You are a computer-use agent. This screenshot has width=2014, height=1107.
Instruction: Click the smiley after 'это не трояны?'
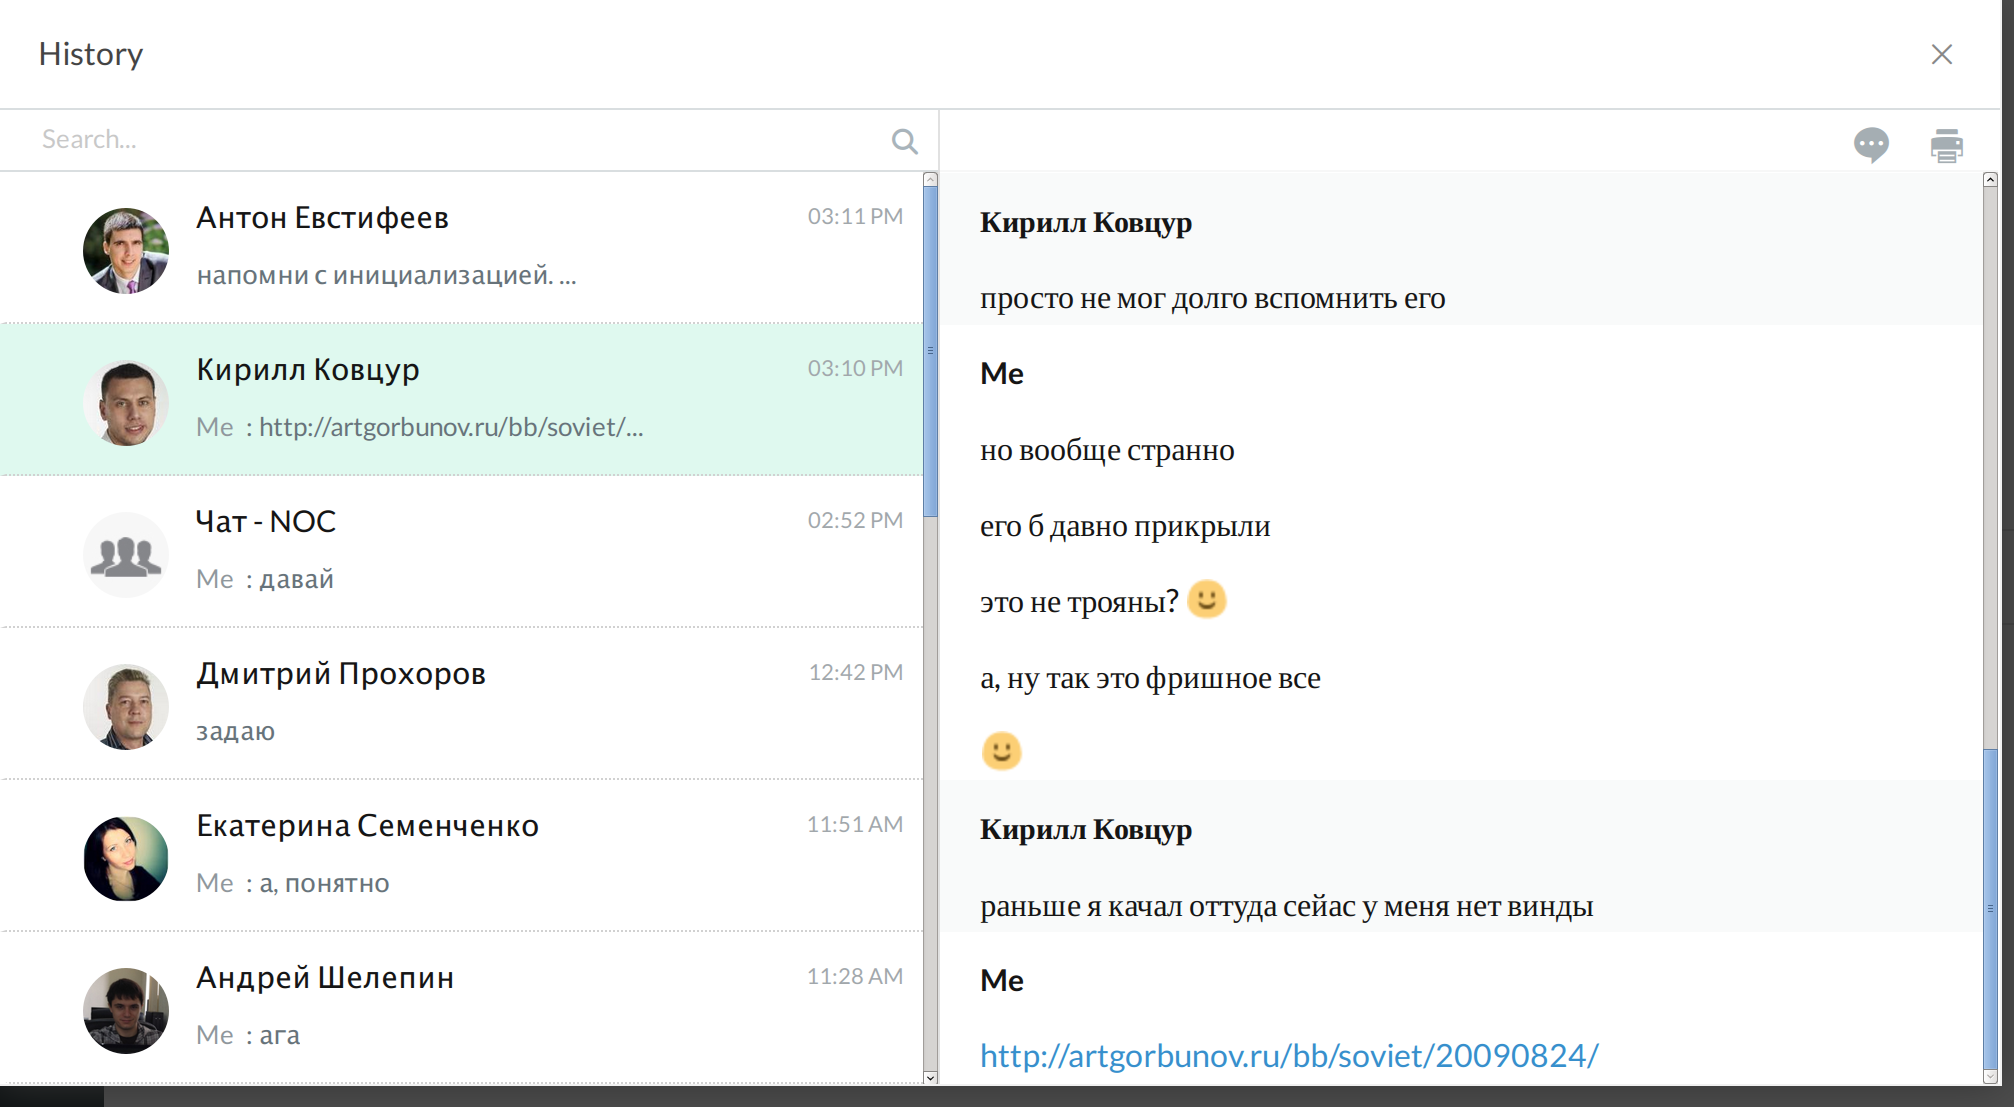tap(1206, 600)
